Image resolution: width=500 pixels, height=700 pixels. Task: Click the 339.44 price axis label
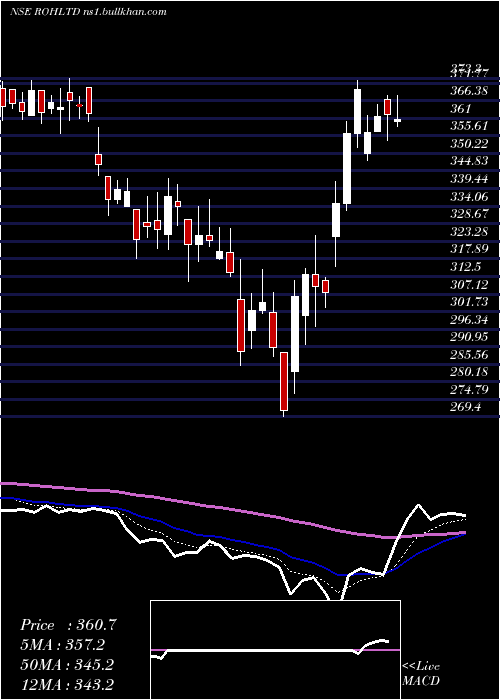470,179
